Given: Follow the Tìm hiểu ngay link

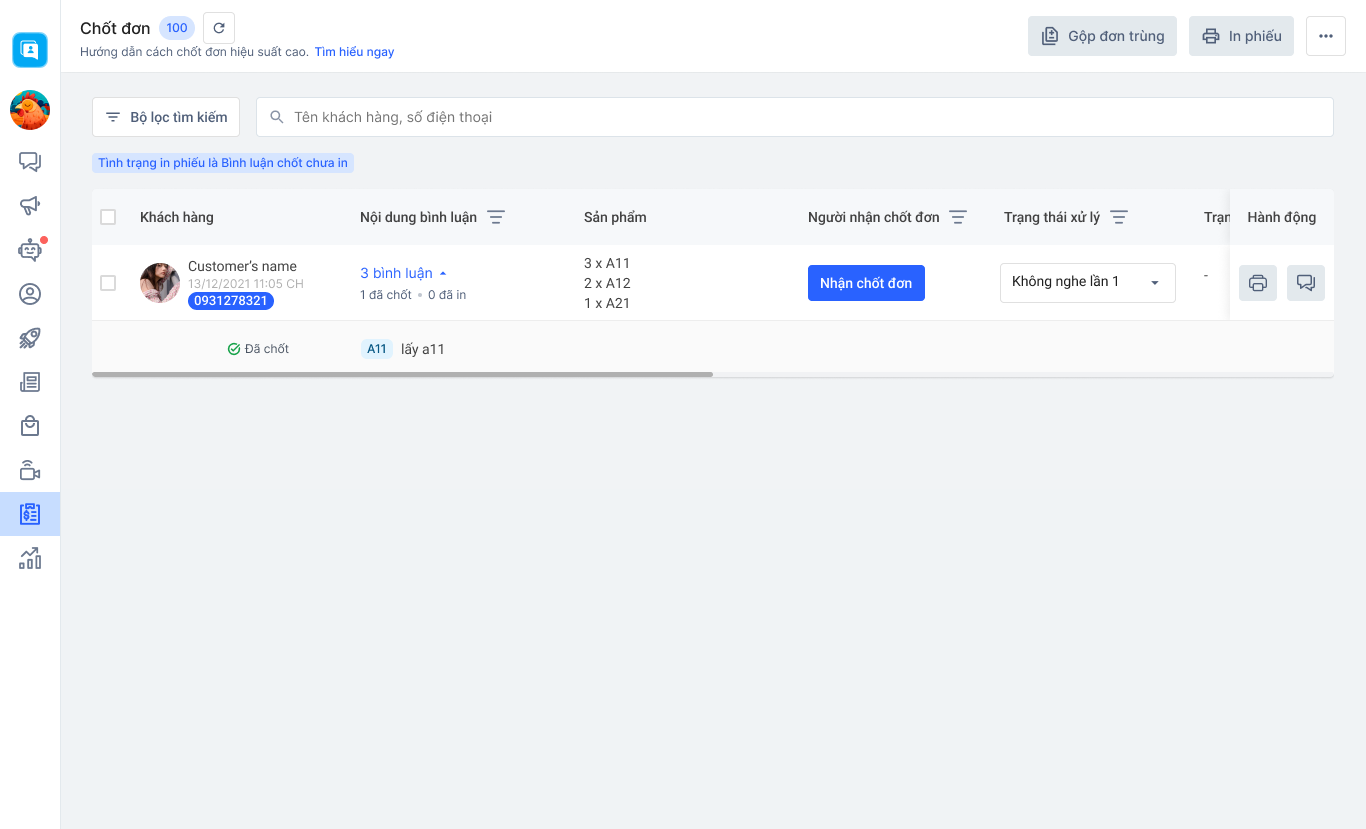Looking at the screenshot, I should tap(354, 52).
